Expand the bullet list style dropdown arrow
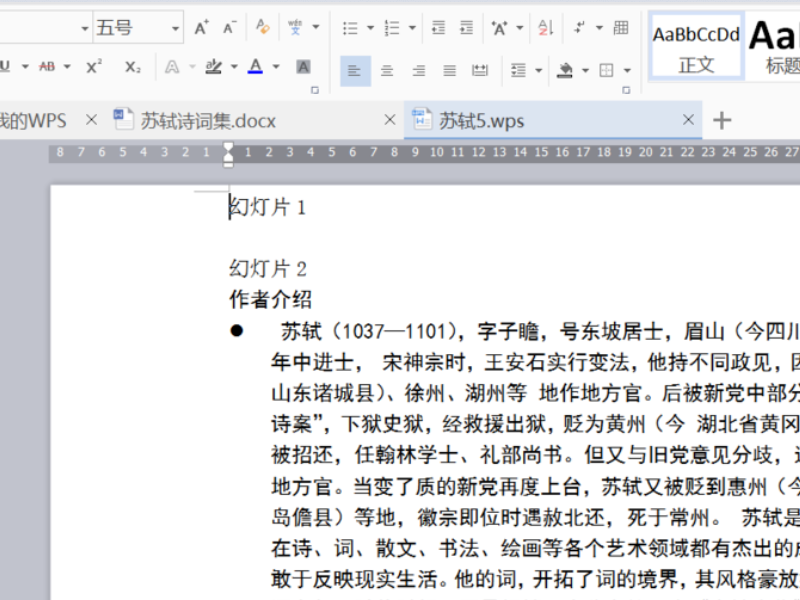 point(370,28)
